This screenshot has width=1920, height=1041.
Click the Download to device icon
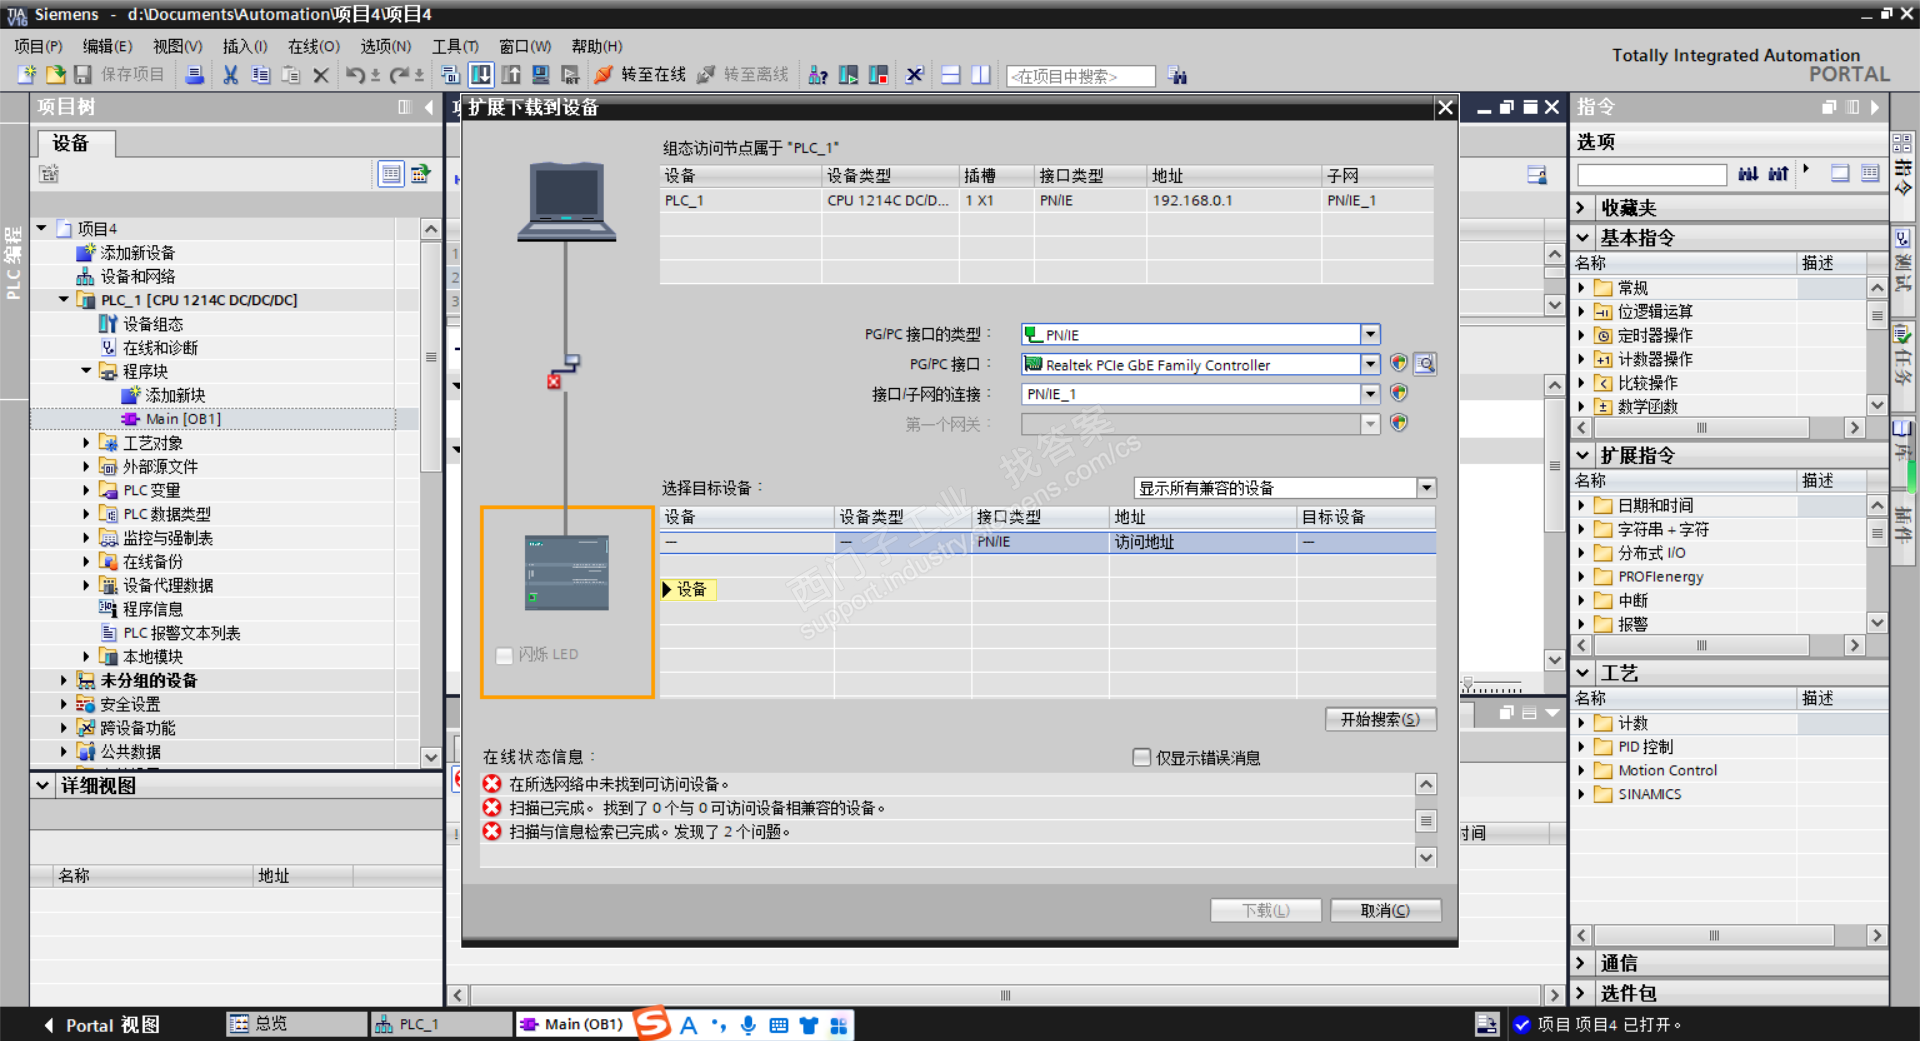coord(481,75)
